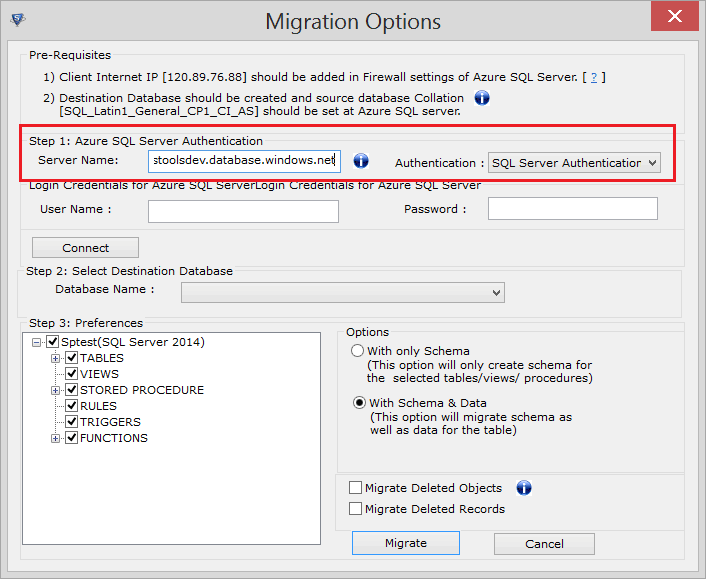Viewport: 706px width, 579px height.
Task: Click the info icon beside Collation prerequisite
Action: coord(482,98)
